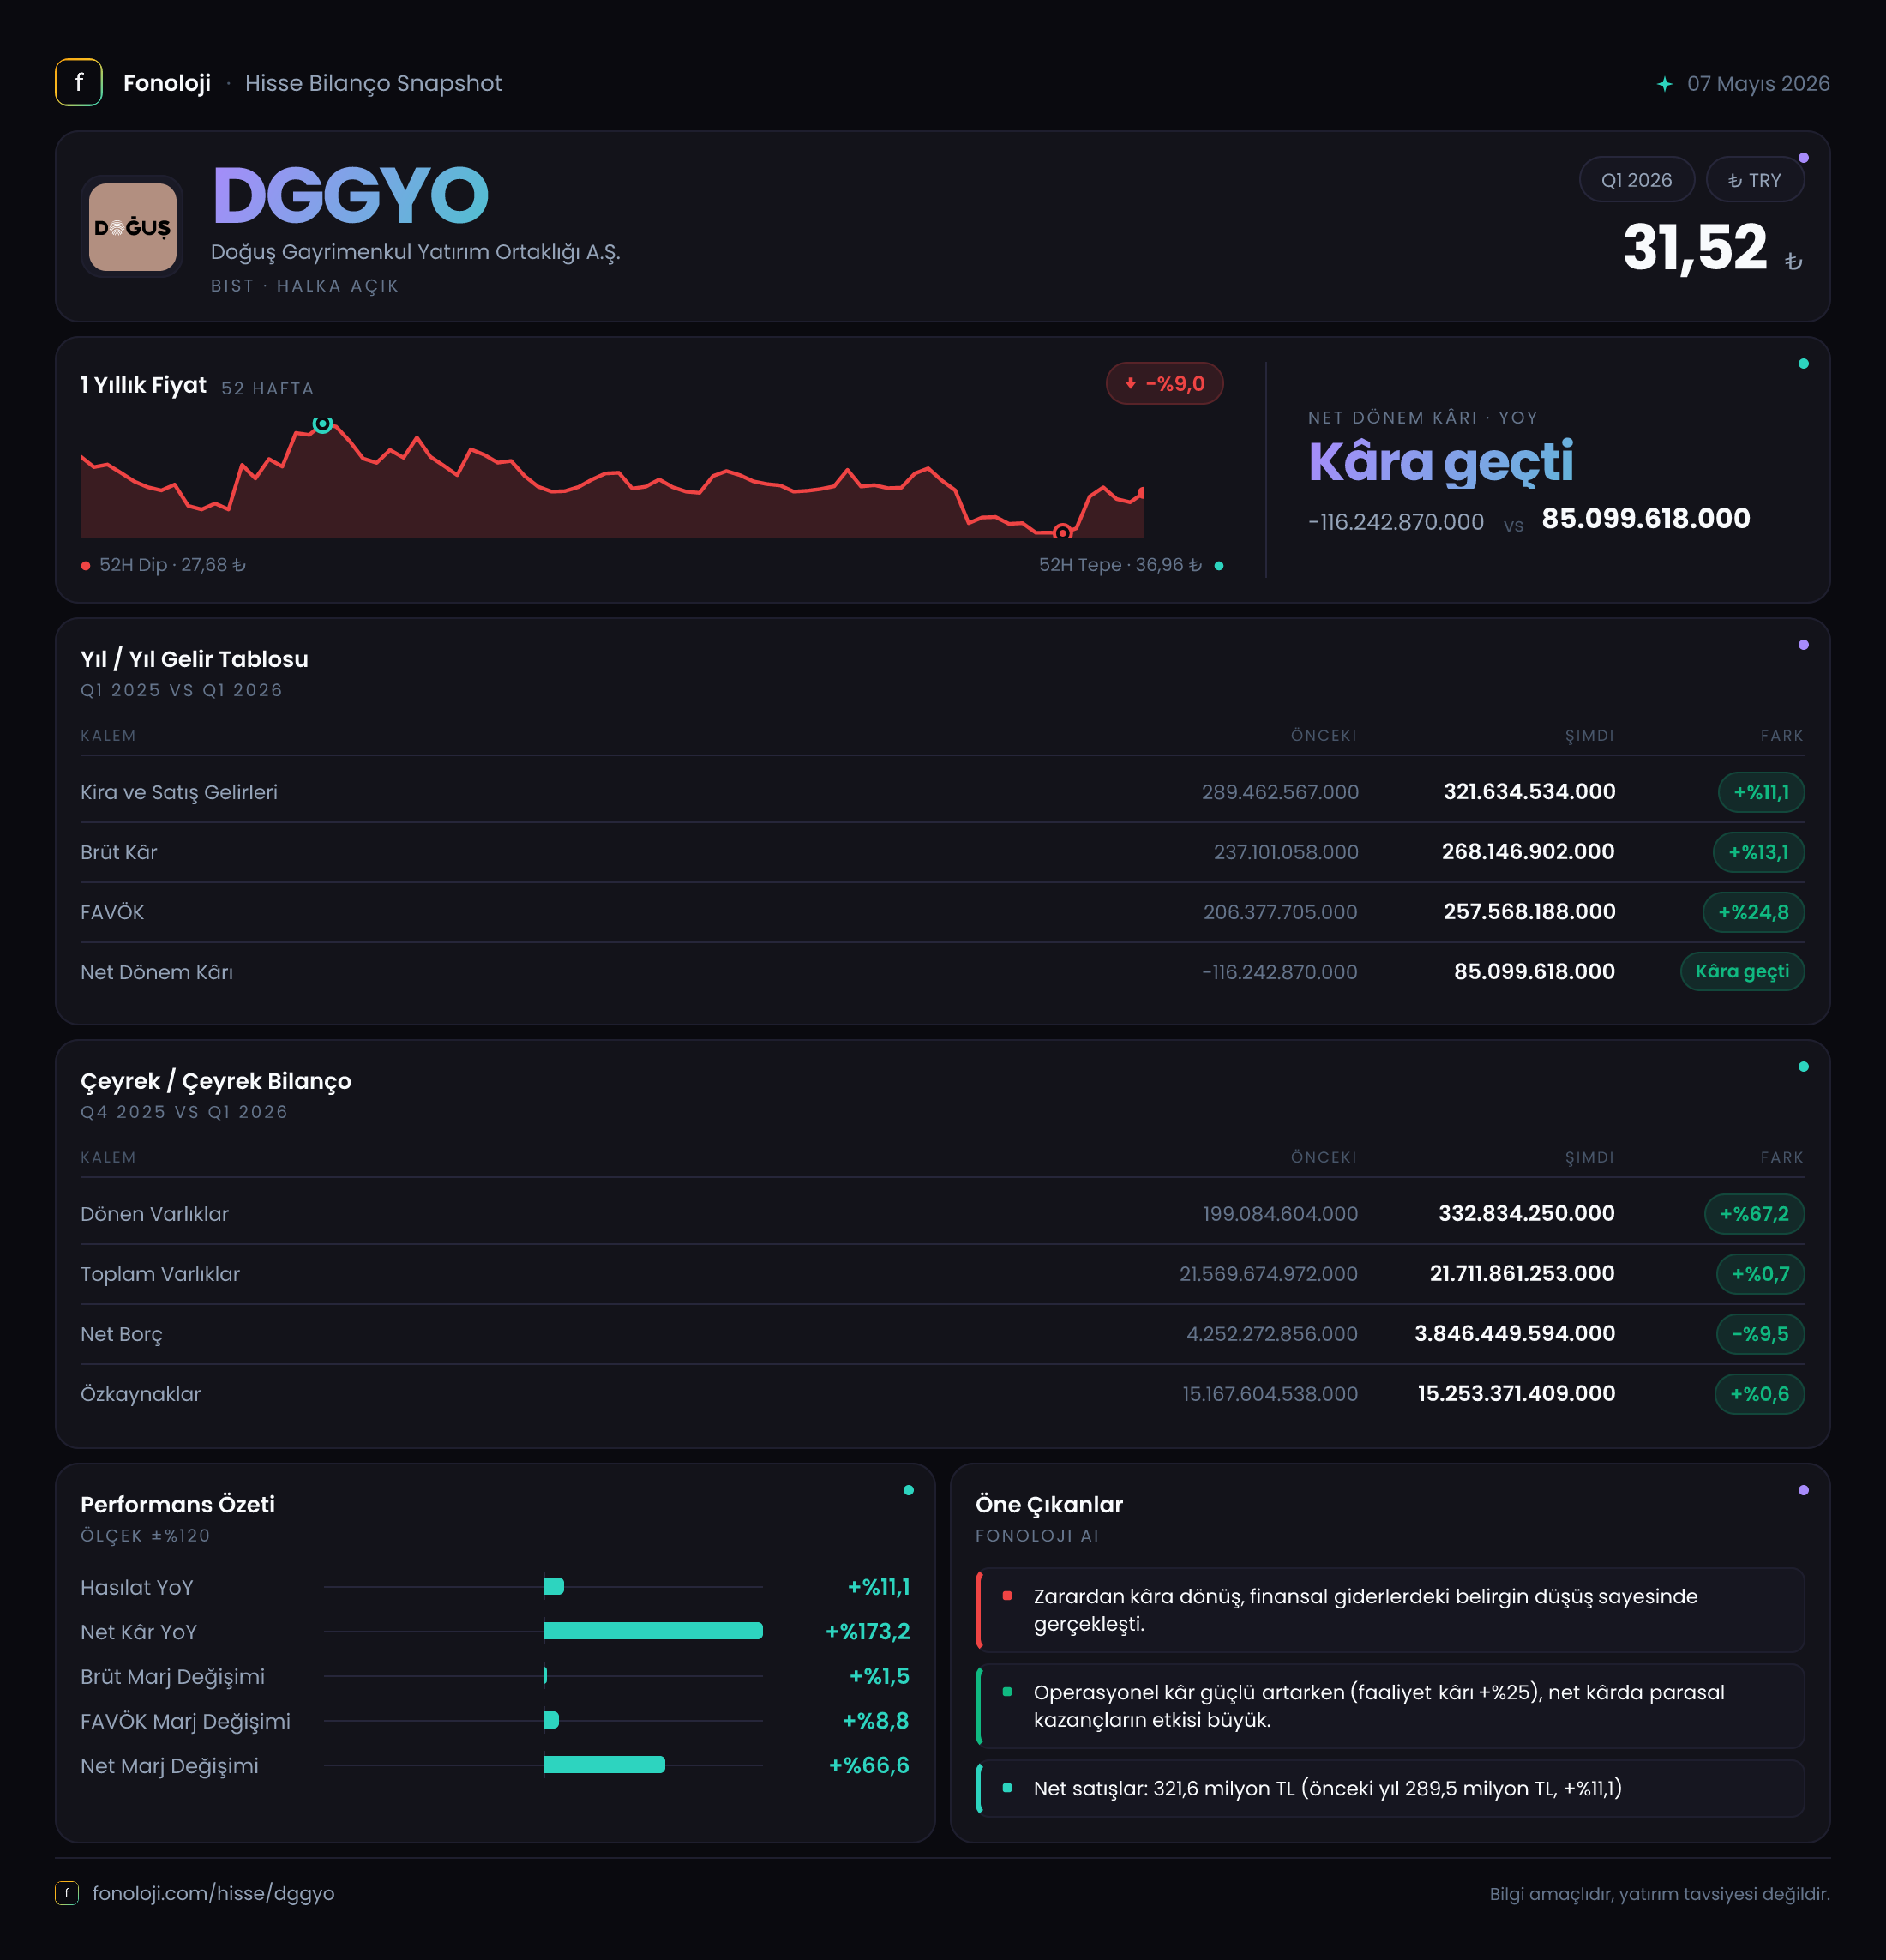This screenshot has width=1886, height=1960.
Task: Select the Q1 2026 period pill
Action: (1636, 180)
